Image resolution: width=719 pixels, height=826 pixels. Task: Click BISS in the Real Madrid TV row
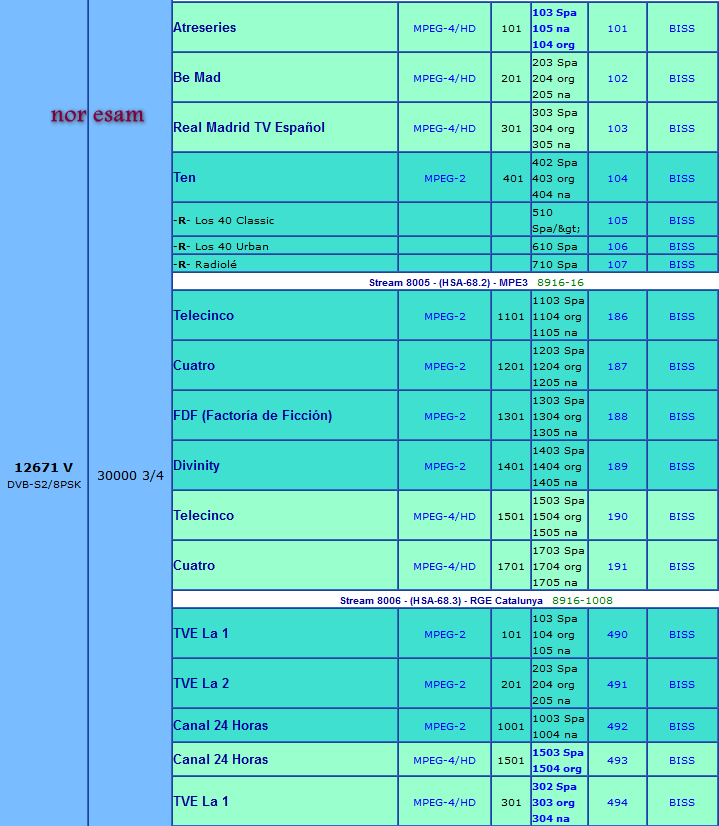tap(682, 129)
